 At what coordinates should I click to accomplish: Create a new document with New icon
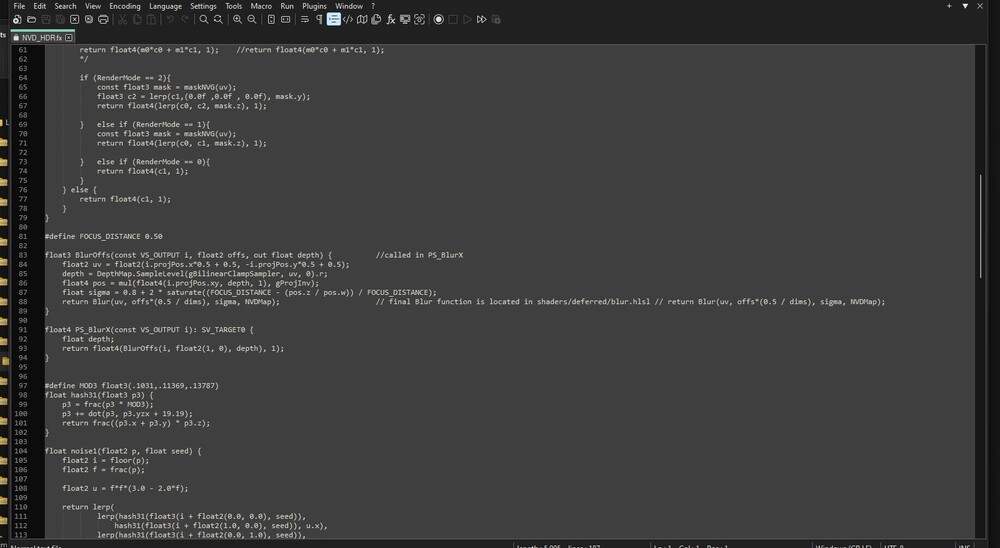click(17, 20)
